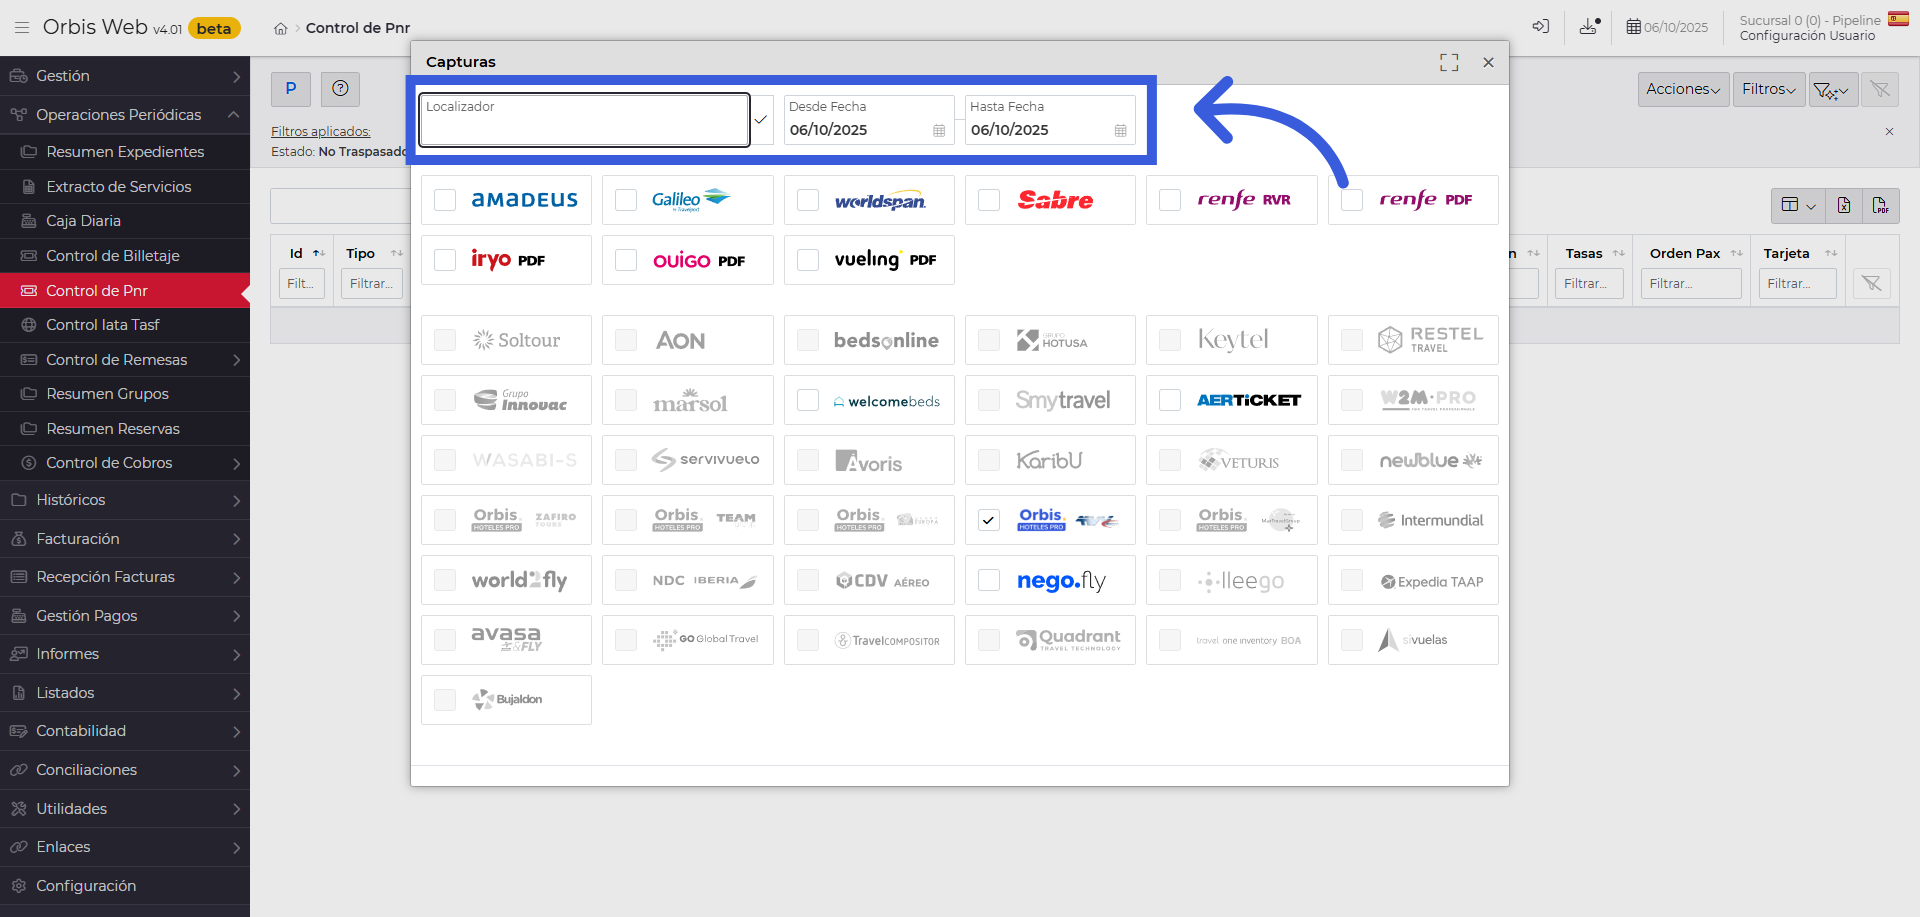Sort by the Id column arrows
The width and height of the screenshot is (1920, 917).
[319, 254]
